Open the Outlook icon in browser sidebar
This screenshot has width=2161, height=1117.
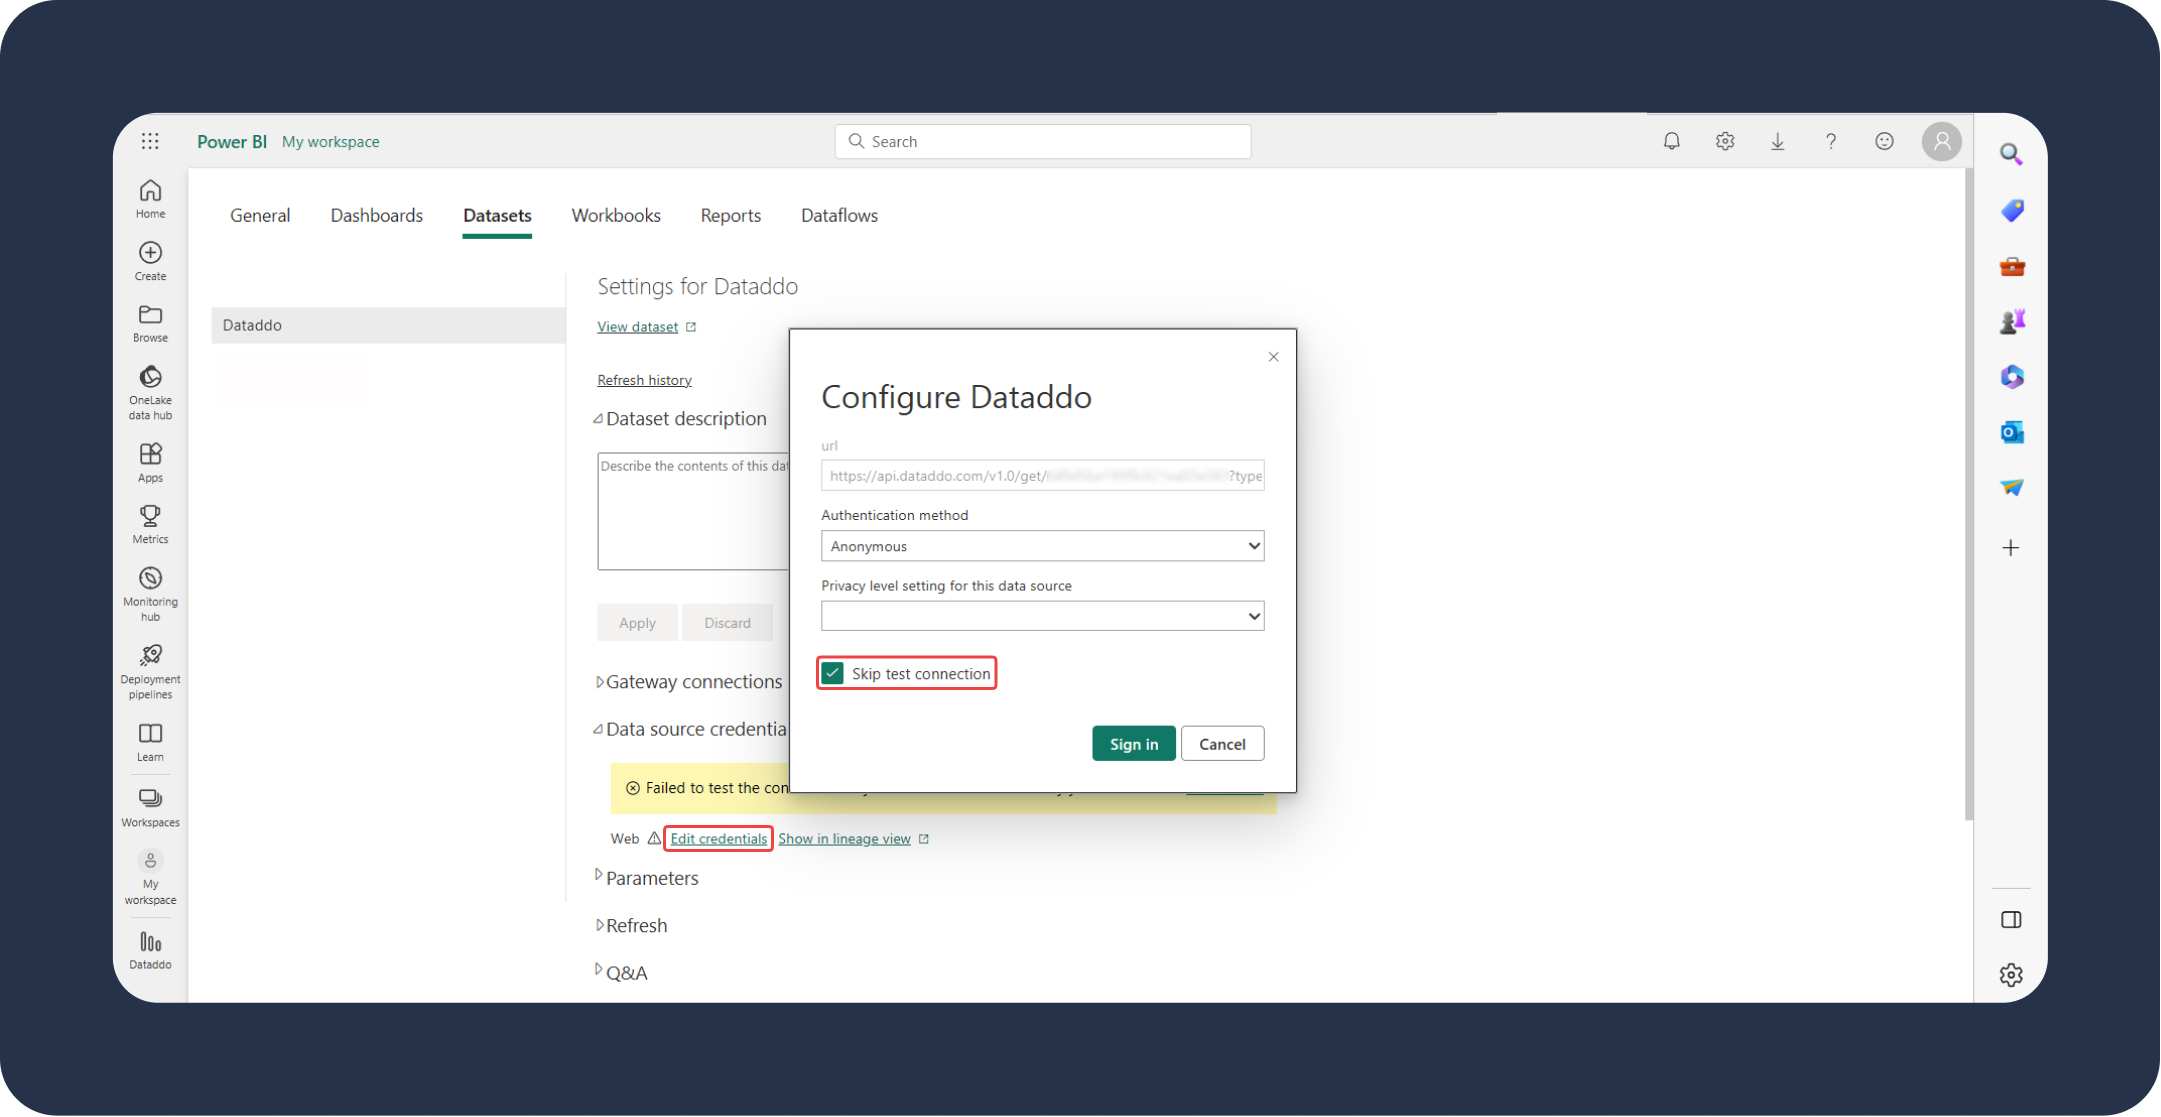point(2012,432)
